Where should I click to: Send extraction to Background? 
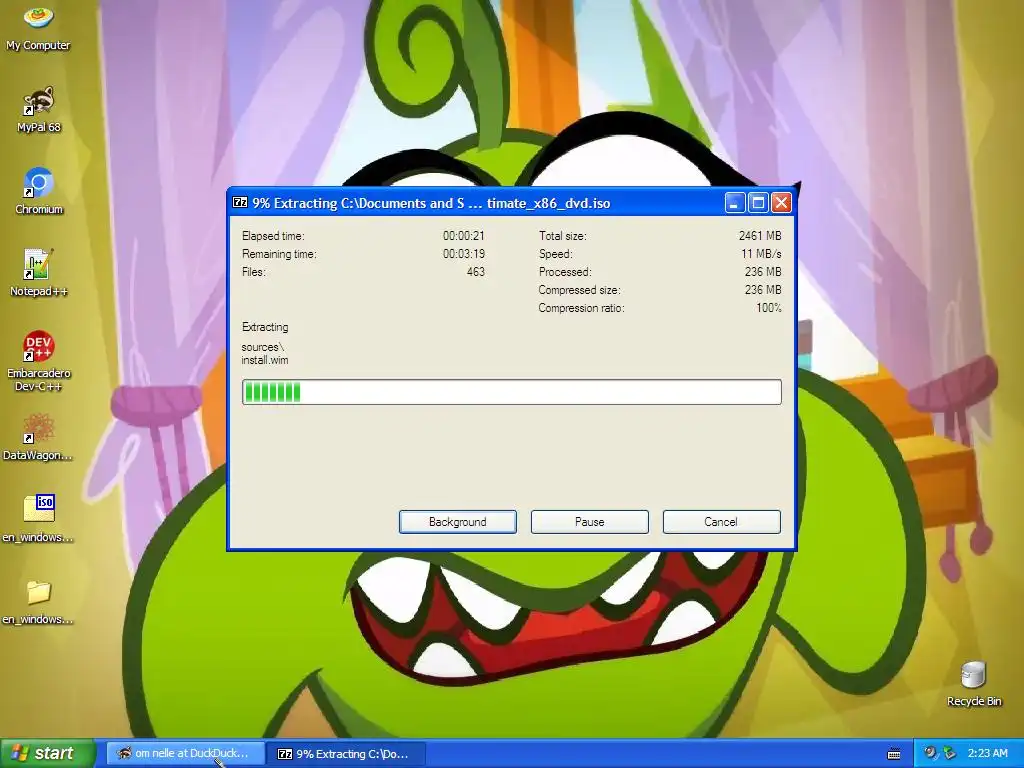458,522
